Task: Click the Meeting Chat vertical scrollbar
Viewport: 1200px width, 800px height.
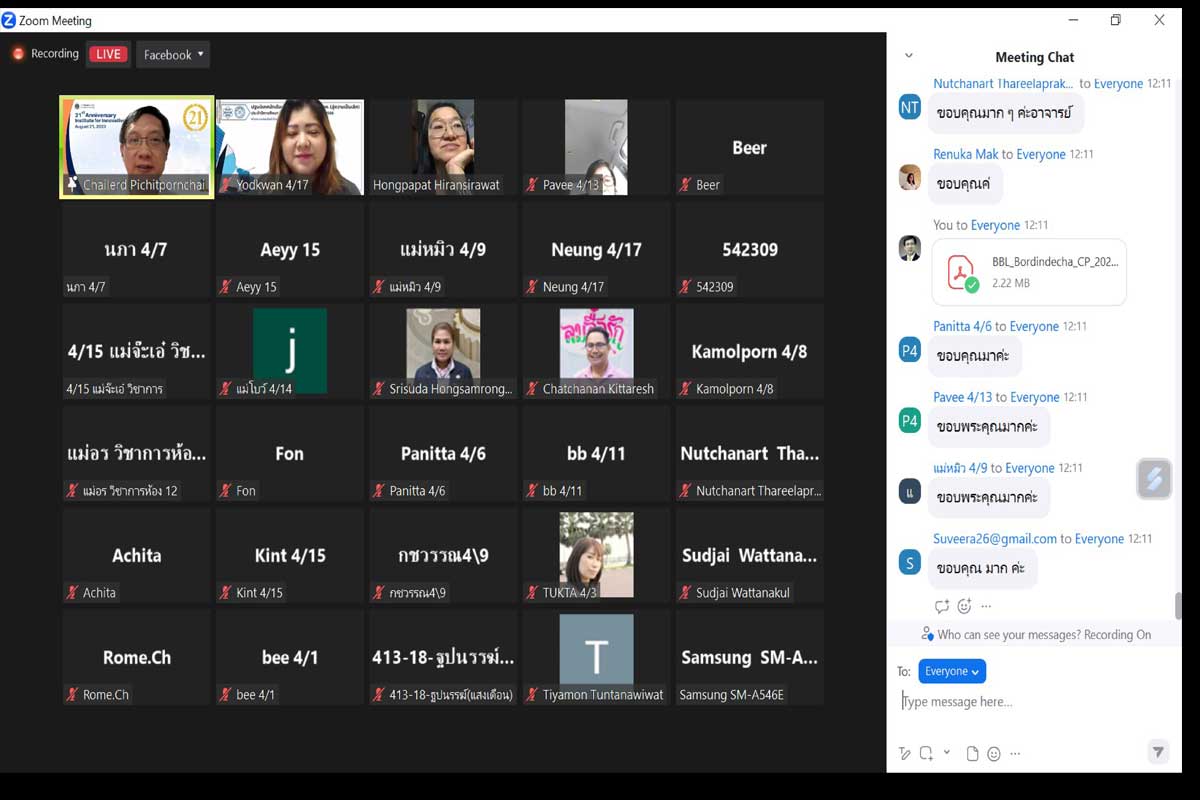Action: click(x=1179, y=605)
